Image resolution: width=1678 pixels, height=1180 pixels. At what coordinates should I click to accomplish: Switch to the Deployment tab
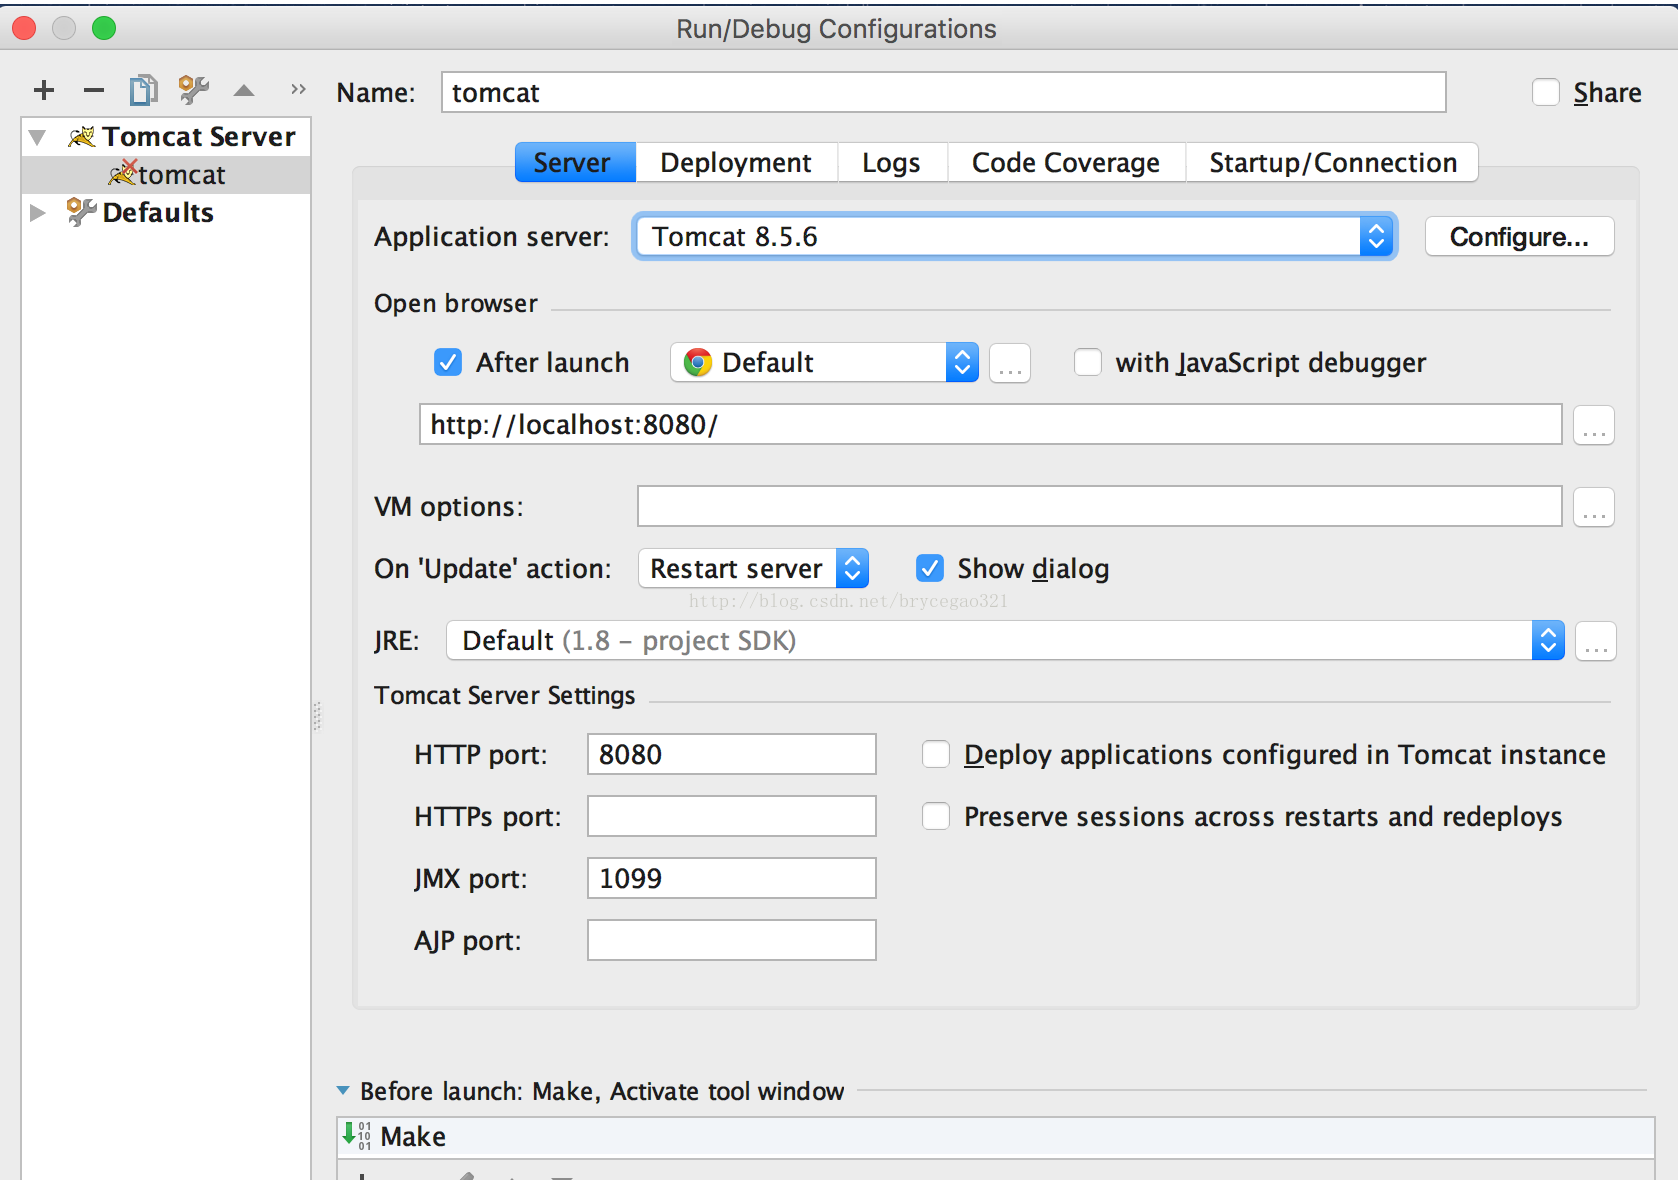736,162
